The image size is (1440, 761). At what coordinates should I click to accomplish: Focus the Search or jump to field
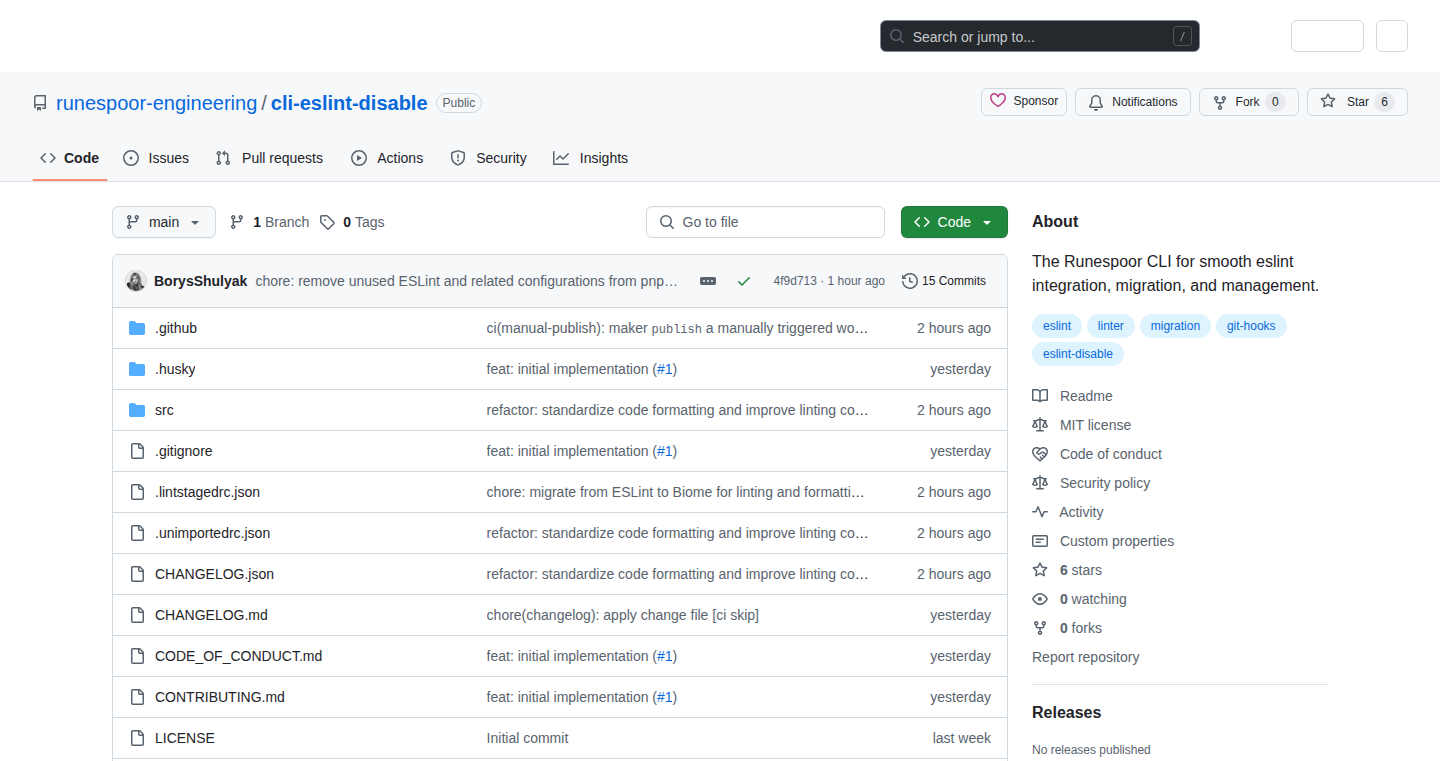coord(1040,37)
